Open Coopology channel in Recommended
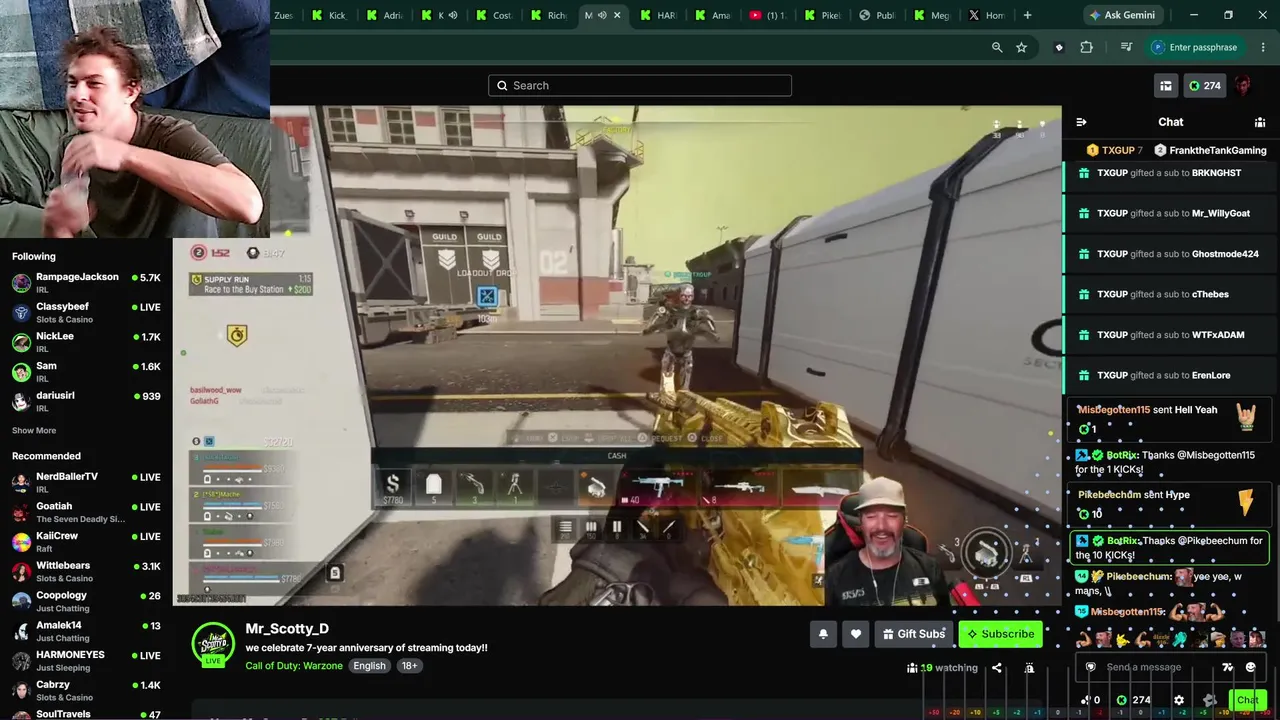This screenshot has height=720, width=1280. (86, 601)
